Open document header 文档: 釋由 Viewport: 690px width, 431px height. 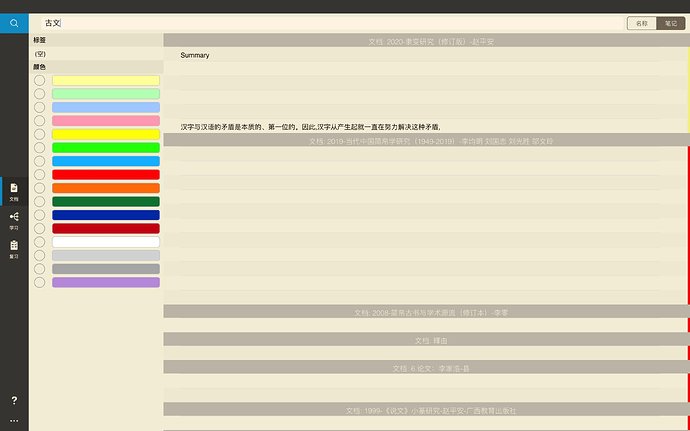(x=426, y=339)
